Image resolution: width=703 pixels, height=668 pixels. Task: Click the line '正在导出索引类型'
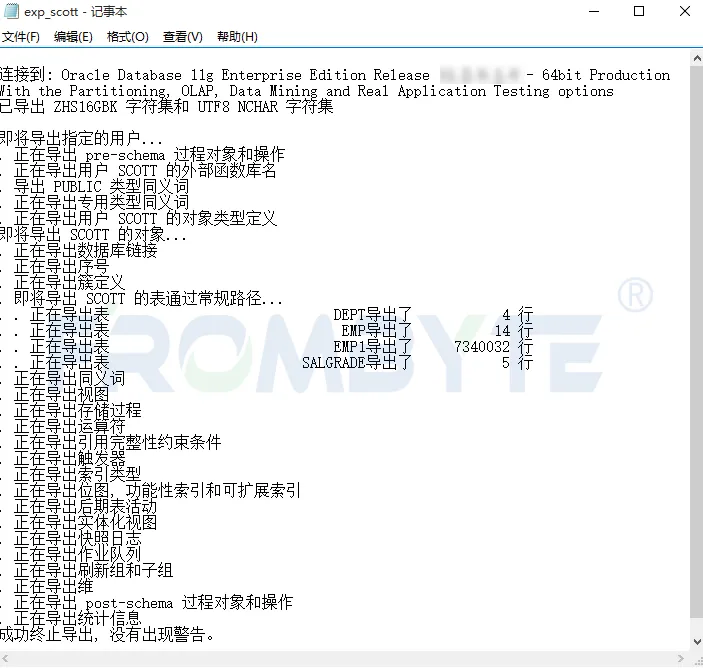pyautogui.click(x=77, y=475)
